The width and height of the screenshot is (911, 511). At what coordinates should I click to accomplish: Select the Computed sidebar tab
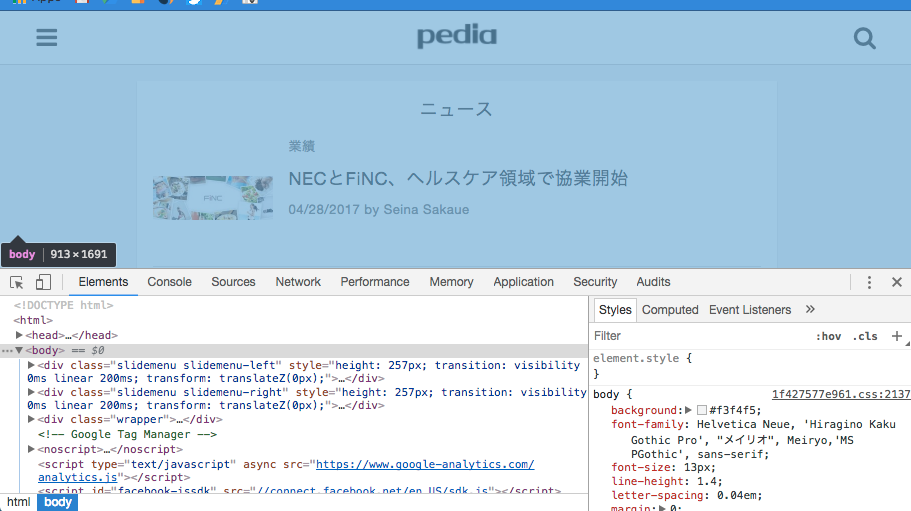click(x=670, y=310)
